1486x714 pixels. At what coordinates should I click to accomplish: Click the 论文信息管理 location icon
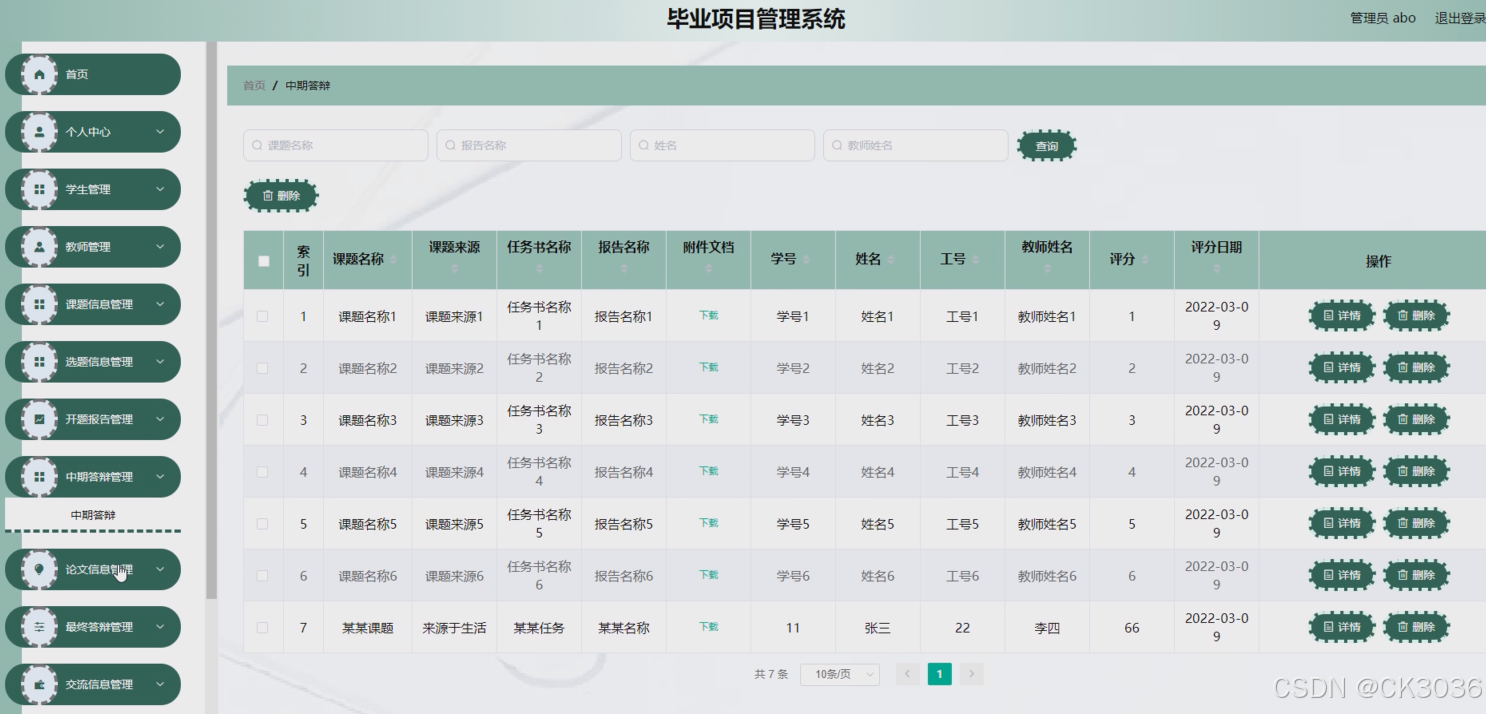[39, 569]
